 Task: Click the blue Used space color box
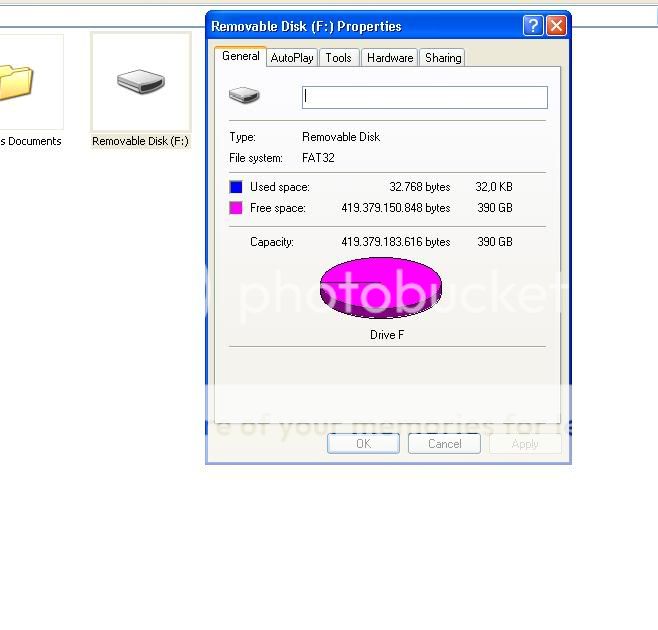coord(236,187)
